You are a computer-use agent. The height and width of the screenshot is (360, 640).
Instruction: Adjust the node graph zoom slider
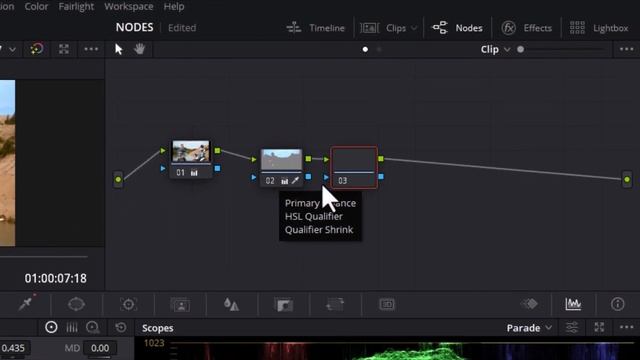pyautogui.click(x=563, y=49)
